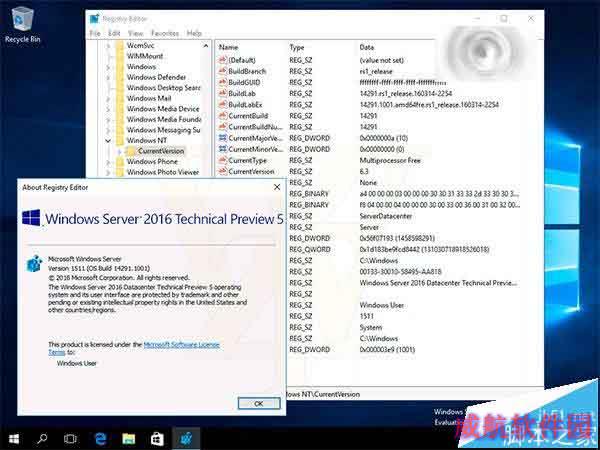Select the WIMMount tree item
Viewport: 600px width, 450px height.
point(145,56)
